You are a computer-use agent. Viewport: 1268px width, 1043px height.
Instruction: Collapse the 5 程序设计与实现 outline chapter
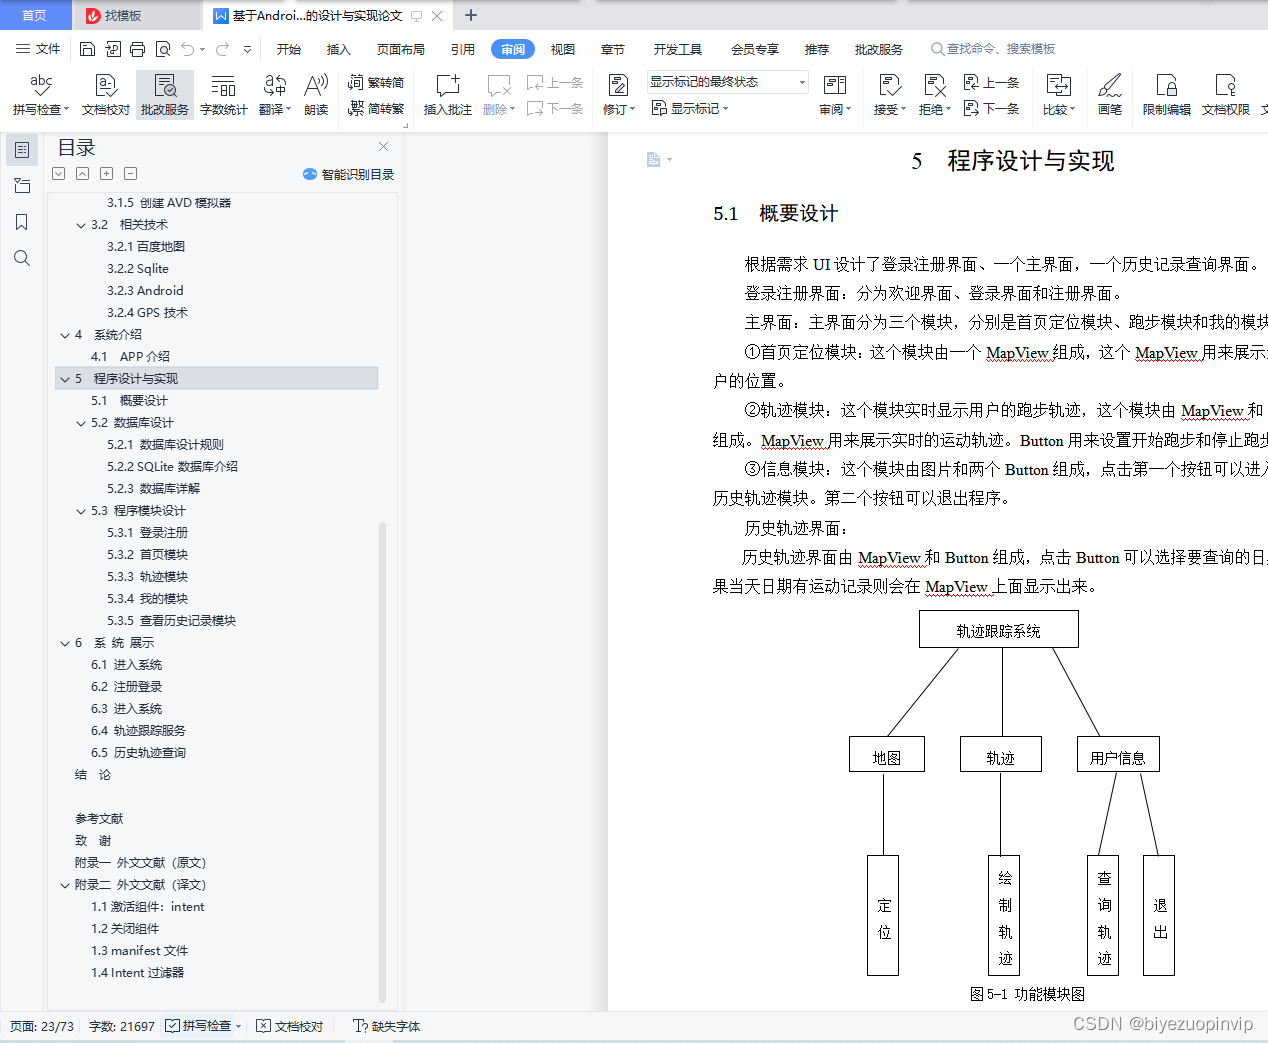point(64,378)
